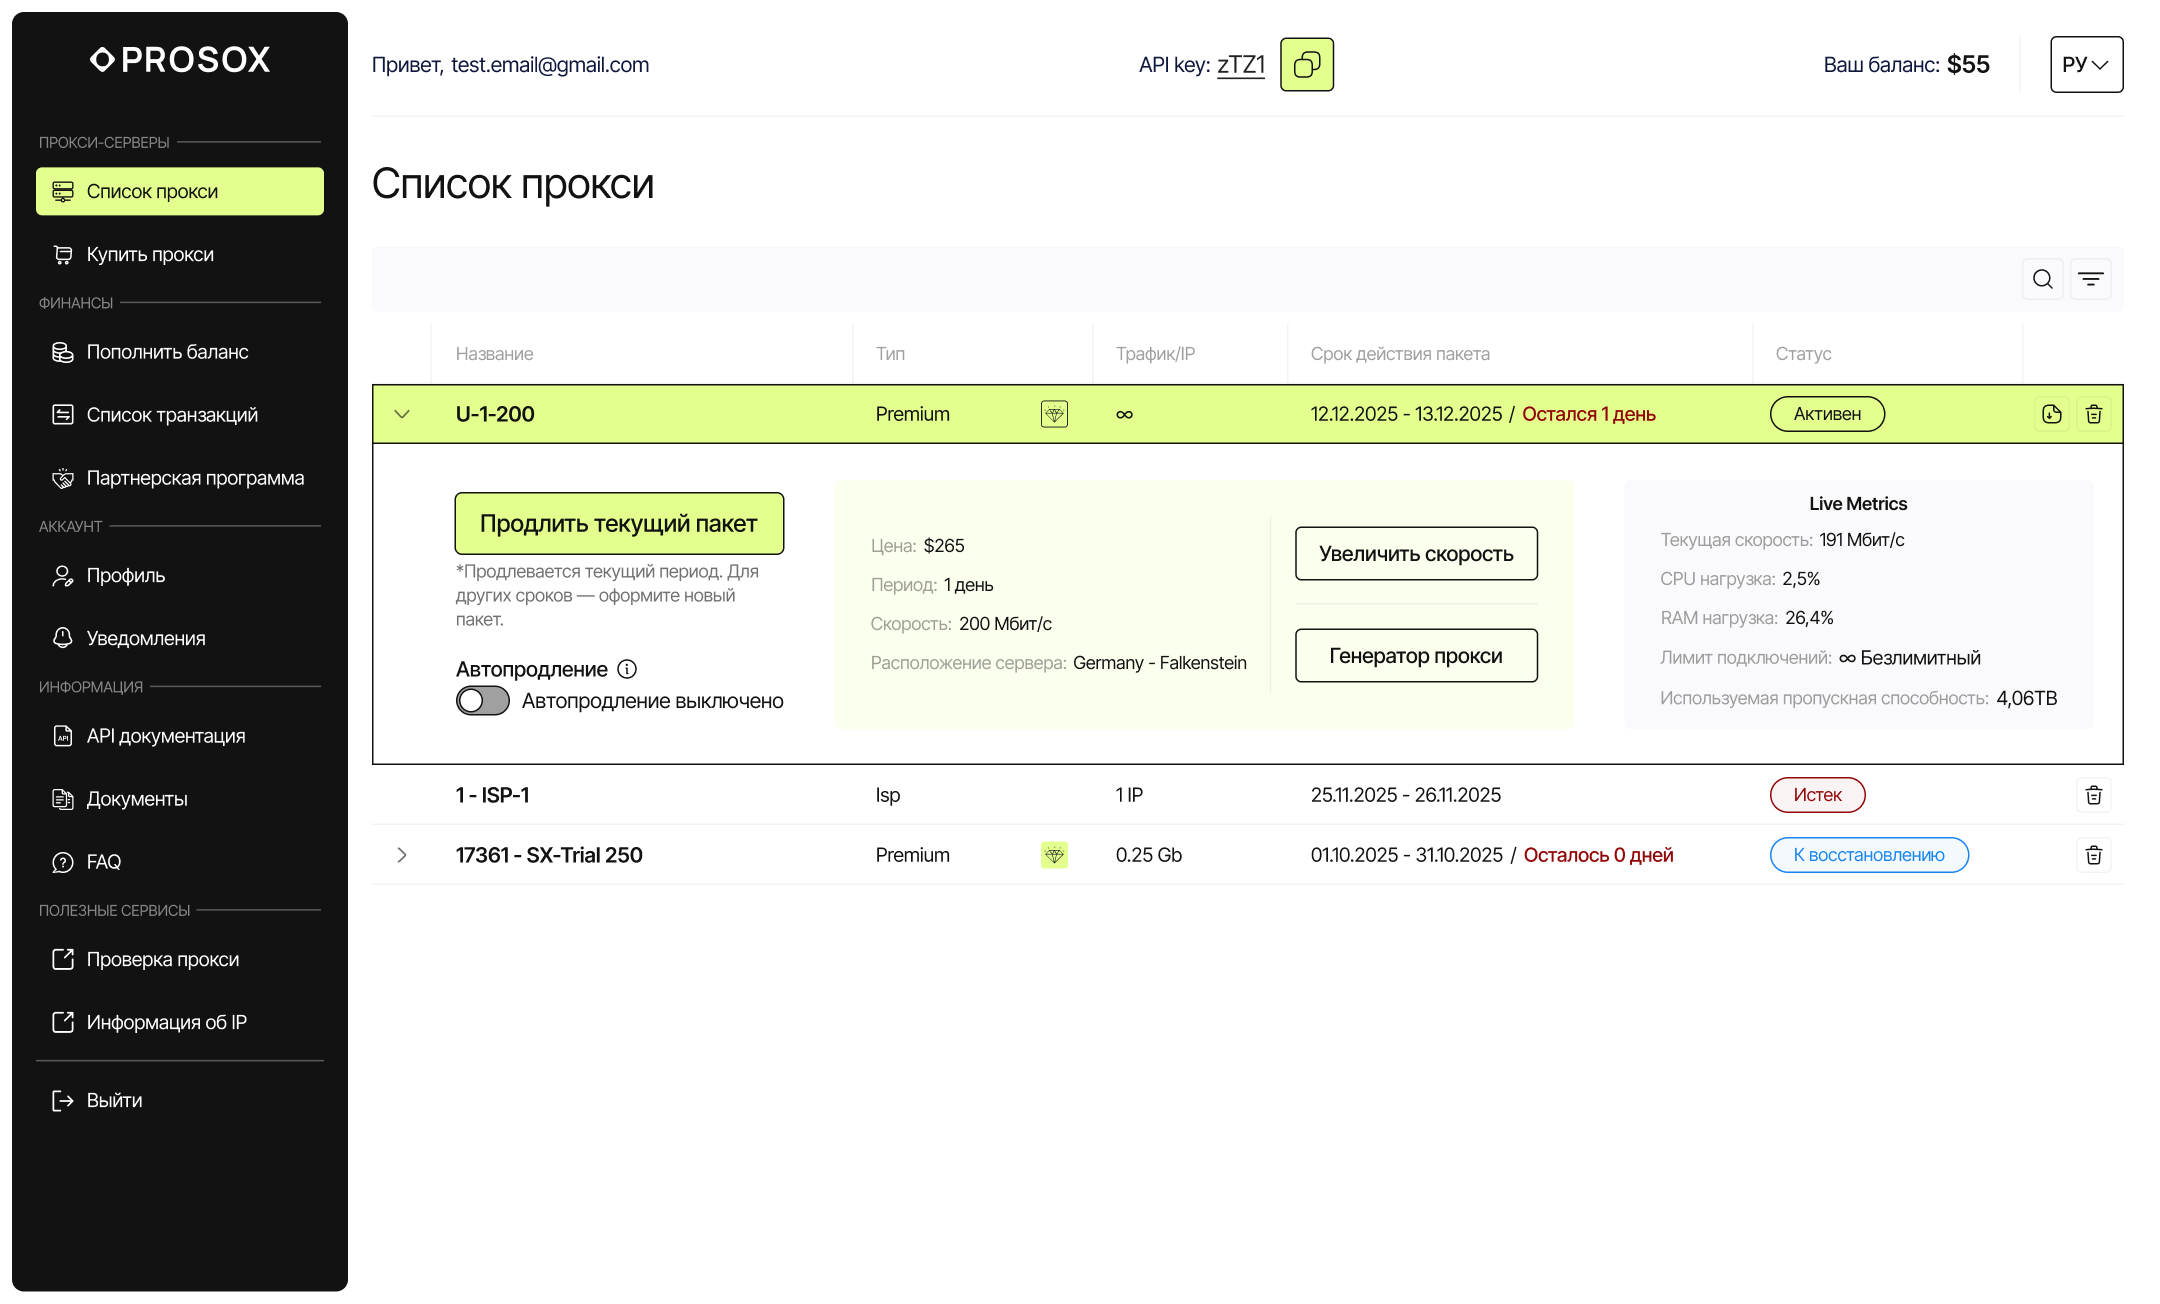Click the auto-renewal info icon
2160x1304 pixels.
627,669
